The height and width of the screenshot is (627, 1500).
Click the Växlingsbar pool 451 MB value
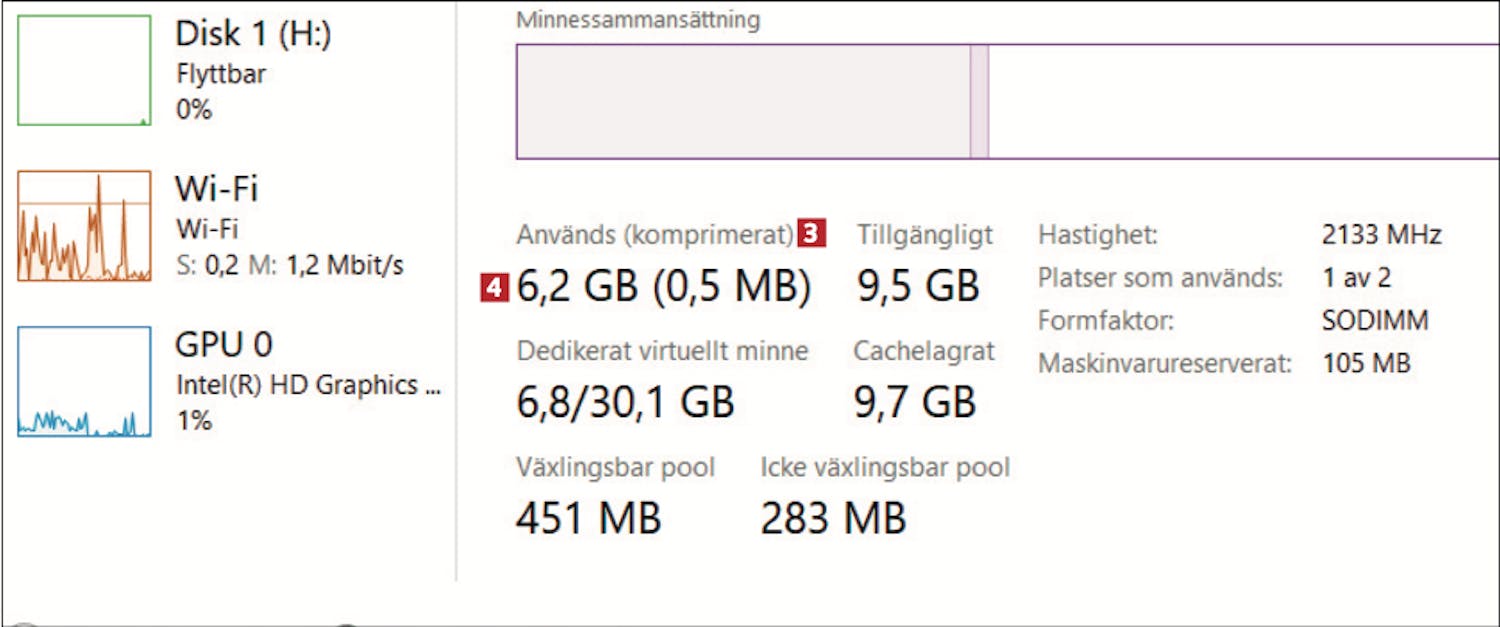588,518
